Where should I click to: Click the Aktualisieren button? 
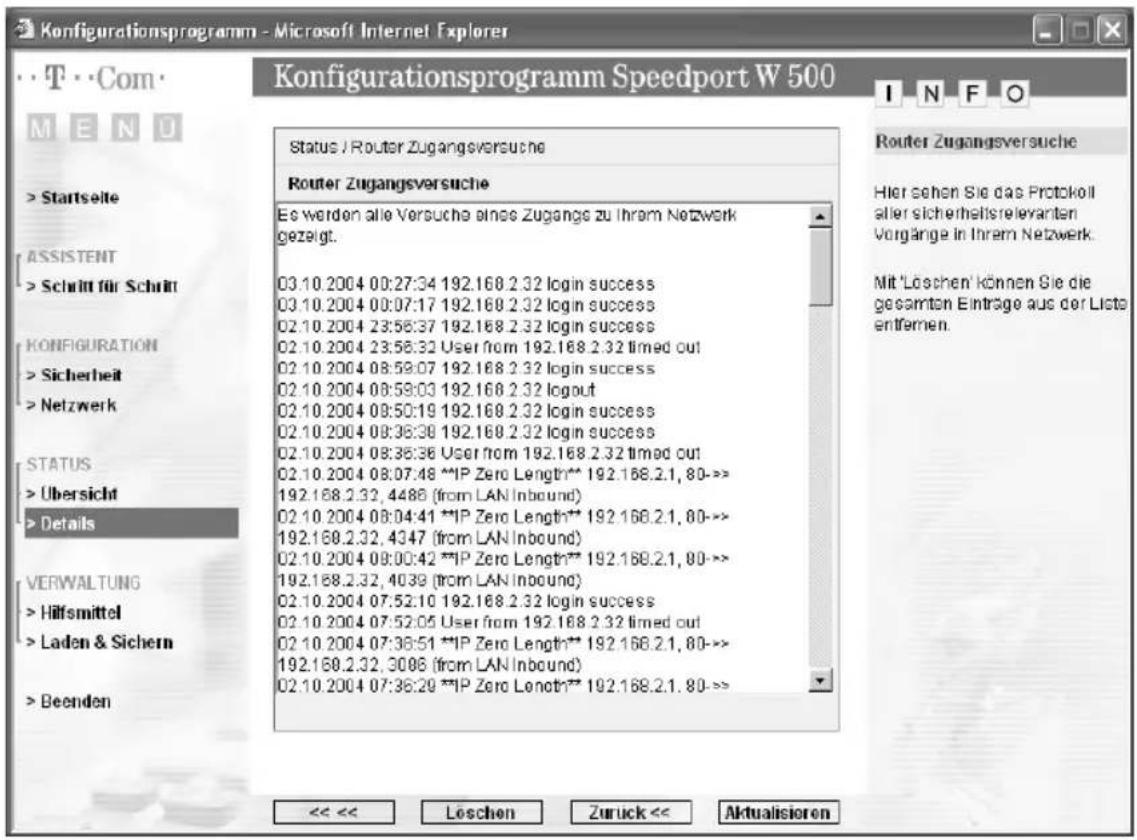pos(778,812)
